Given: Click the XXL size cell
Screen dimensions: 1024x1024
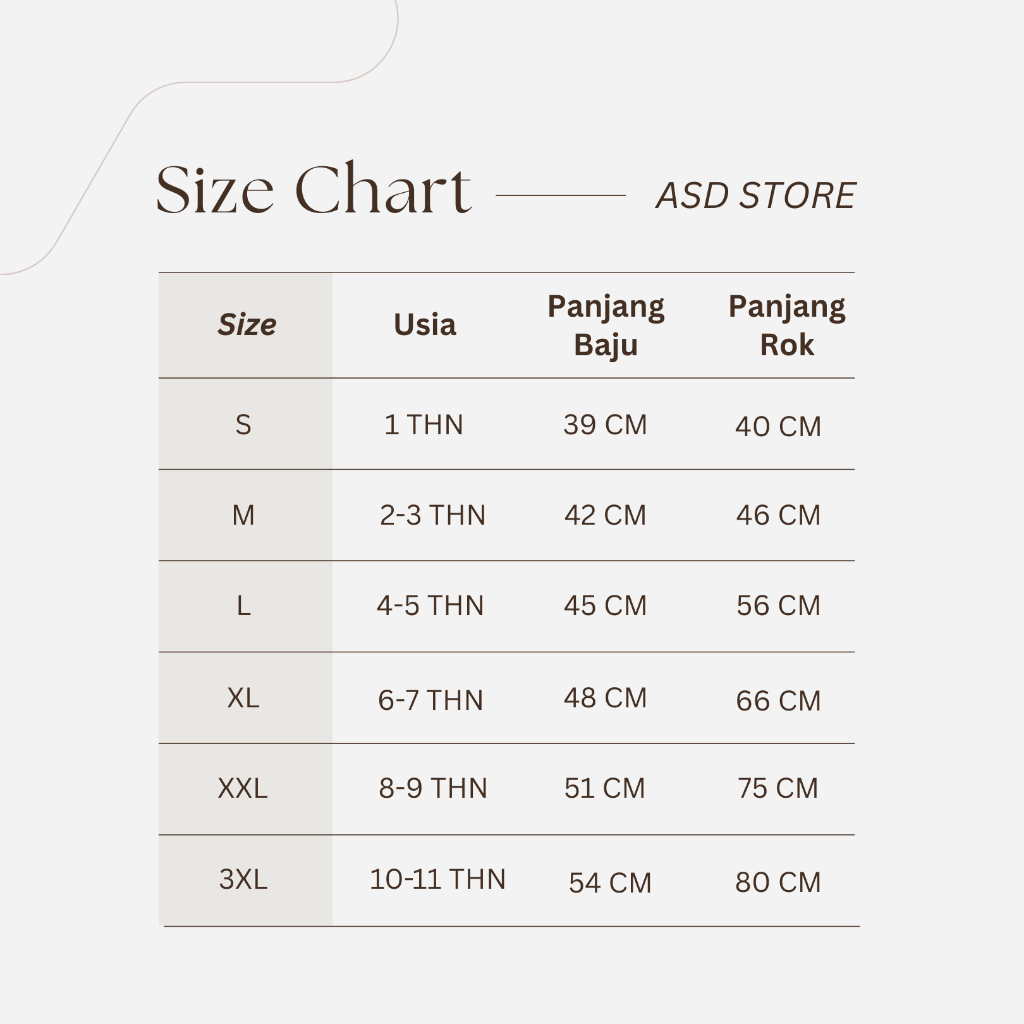Looking at the screenshot, I should coord(243,789).
